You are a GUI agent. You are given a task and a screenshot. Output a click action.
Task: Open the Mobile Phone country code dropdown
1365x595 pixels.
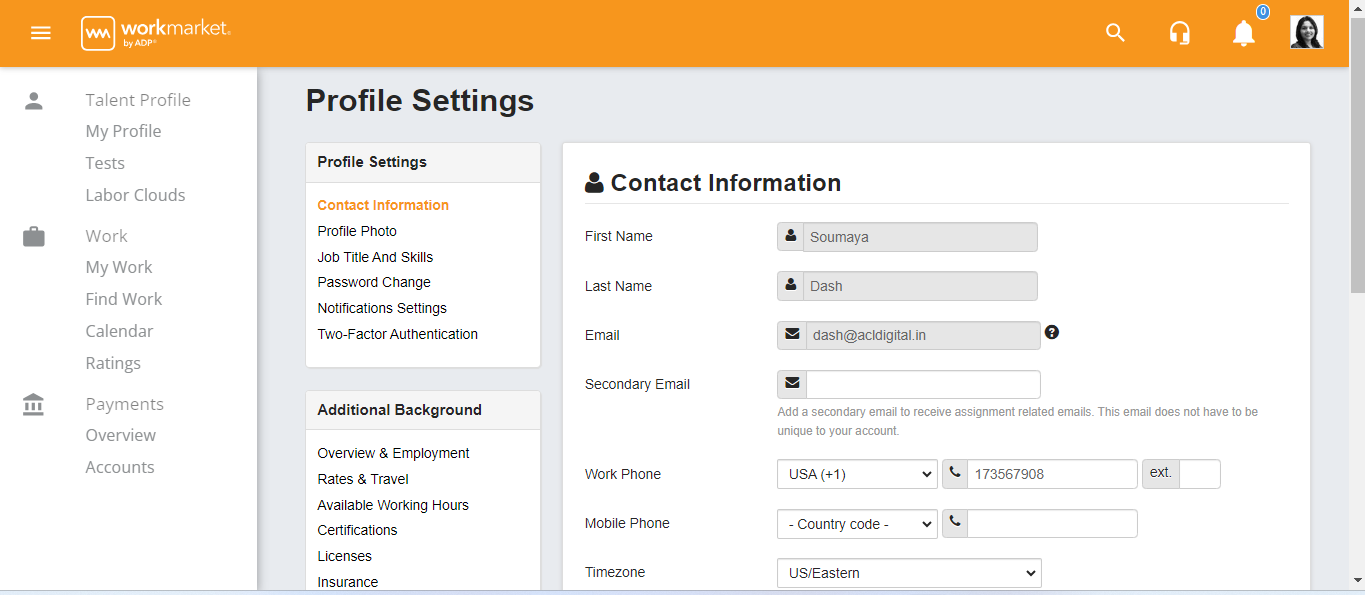point(856,523)
